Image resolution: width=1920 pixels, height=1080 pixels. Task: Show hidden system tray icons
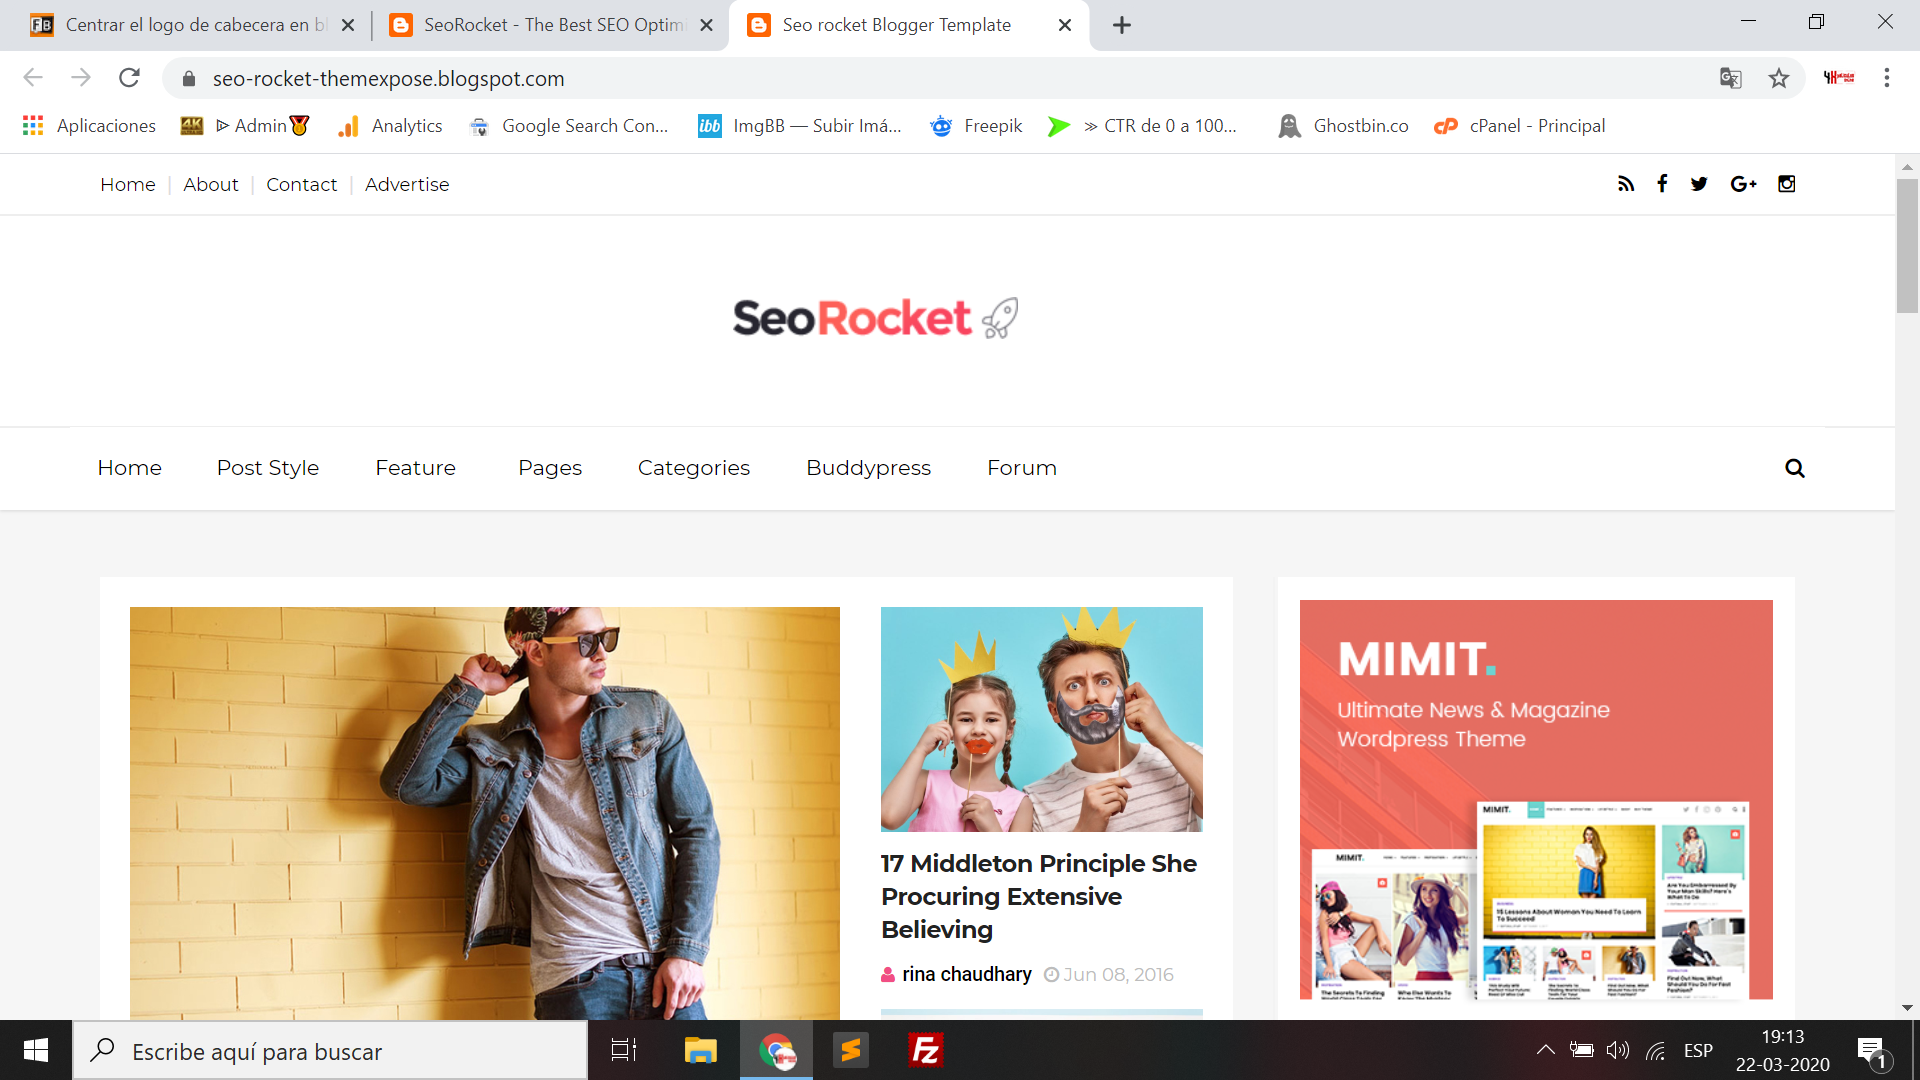click(1545, 1050)
